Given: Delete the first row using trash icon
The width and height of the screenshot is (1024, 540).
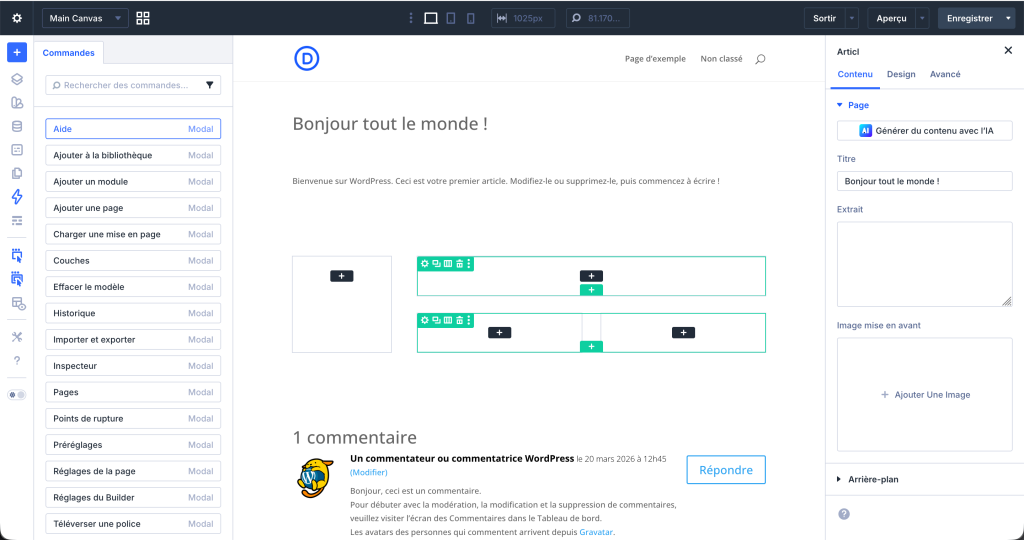Looking at the screenshot, I should 459,264.
